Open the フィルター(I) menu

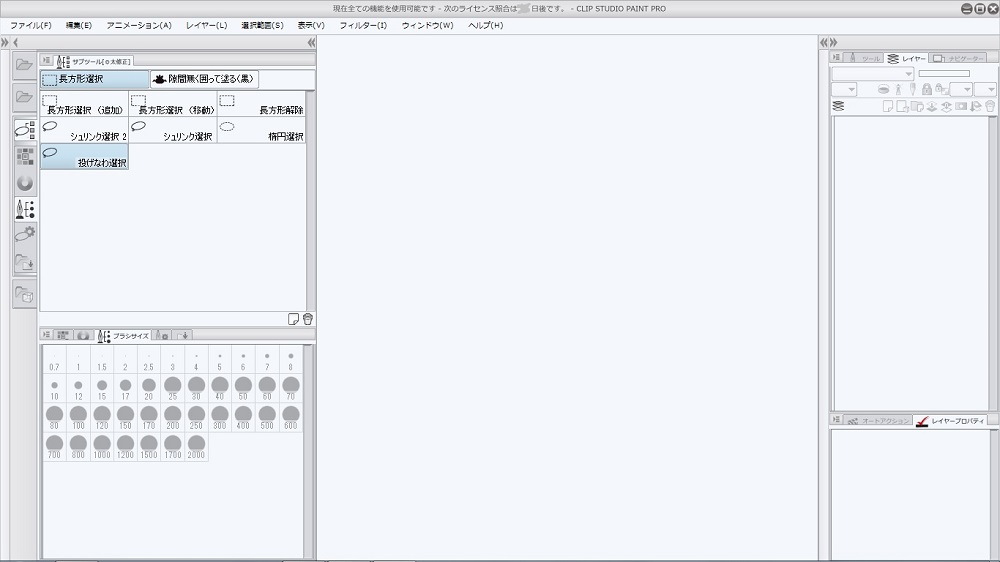click(363, 26)
